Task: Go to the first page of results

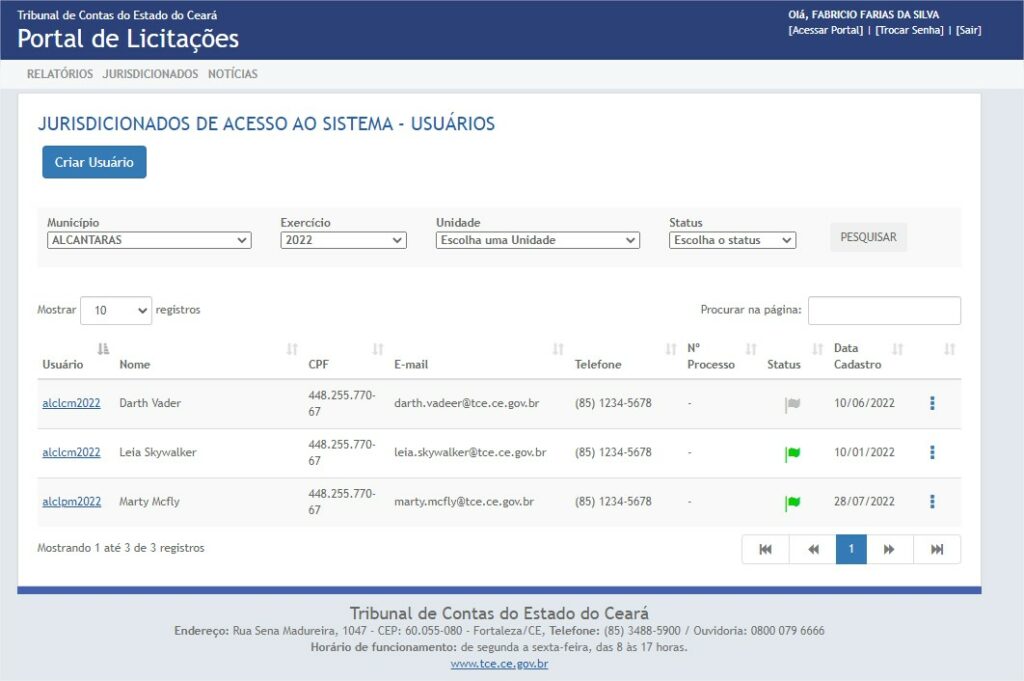Action: pyautogui.click(x=765, y=549)
